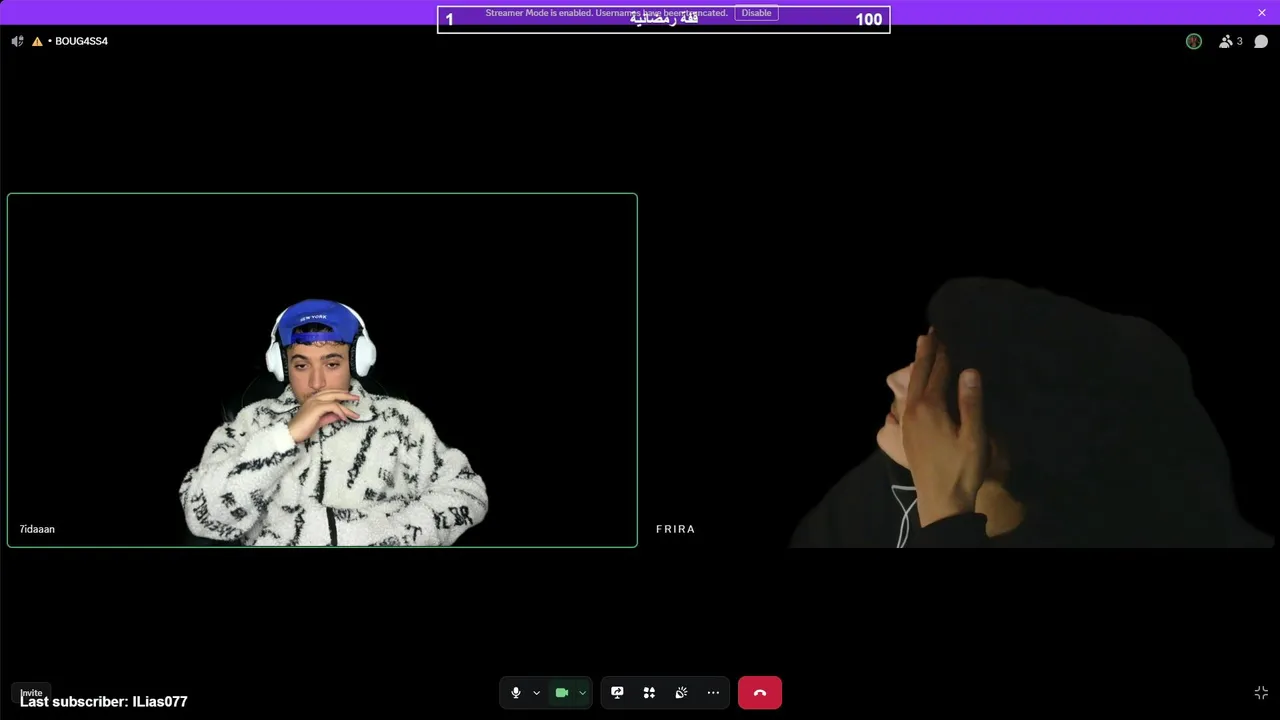
Task: Click the speaker icon beside BOUG4SS4
Action: pyautogui.click(x=17, y=41)
